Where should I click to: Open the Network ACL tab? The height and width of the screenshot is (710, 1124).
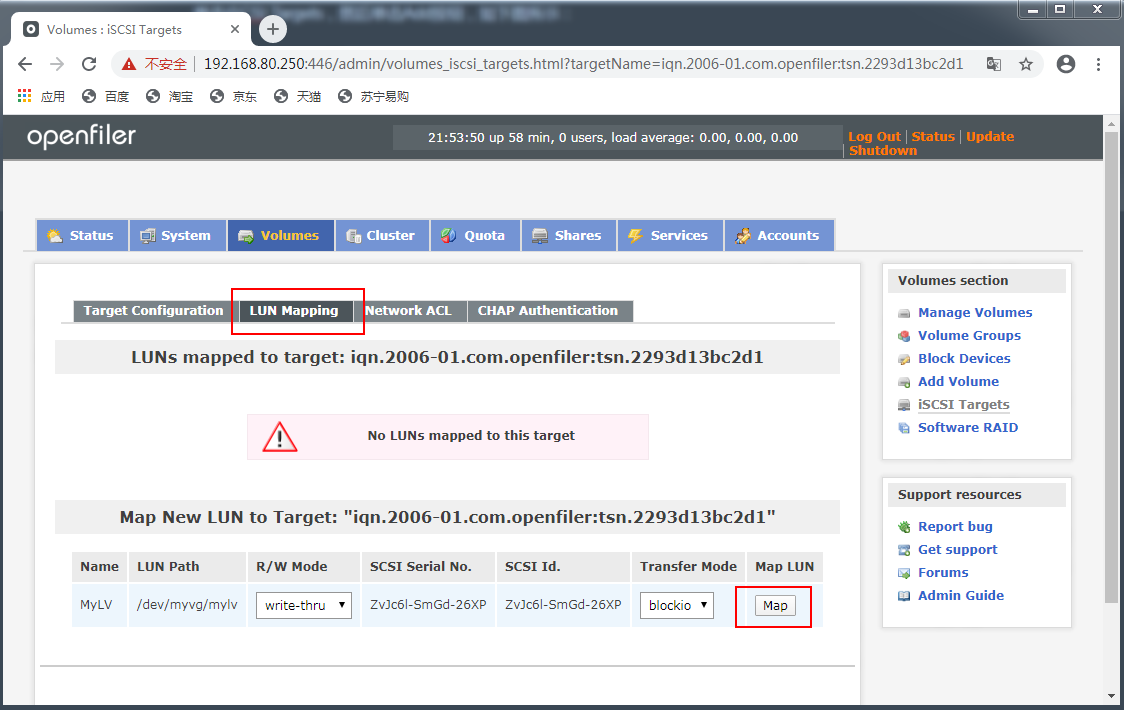411,310
